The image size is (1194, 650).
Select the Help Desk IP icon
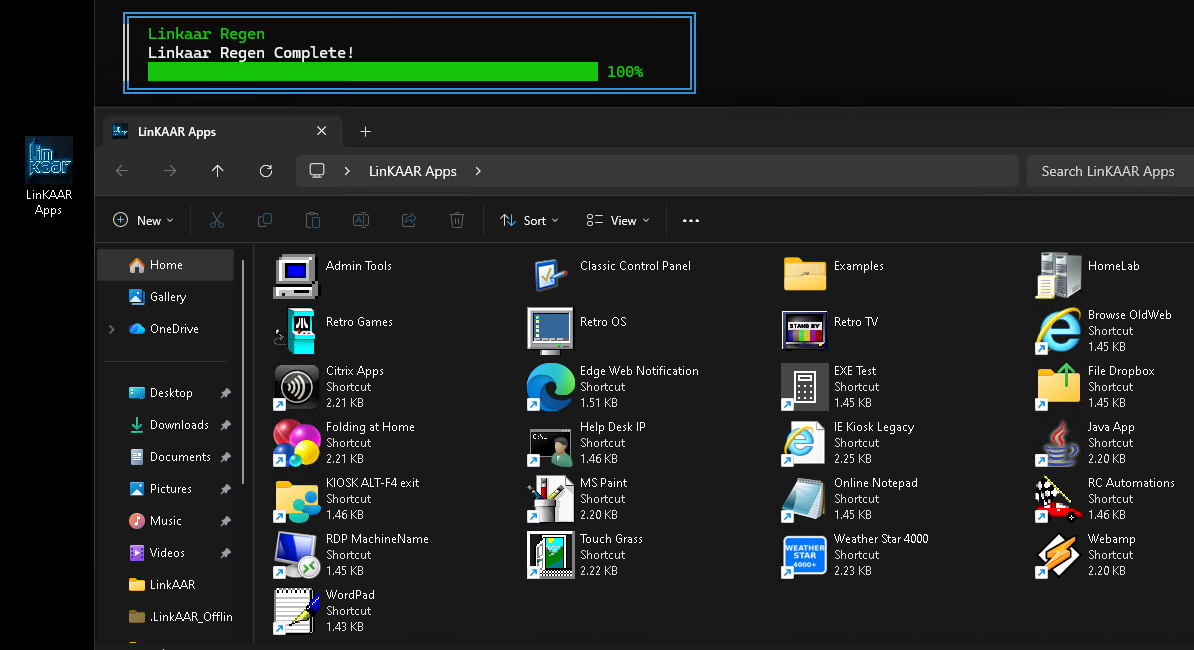pyautogui.click(x=550, y=447)
